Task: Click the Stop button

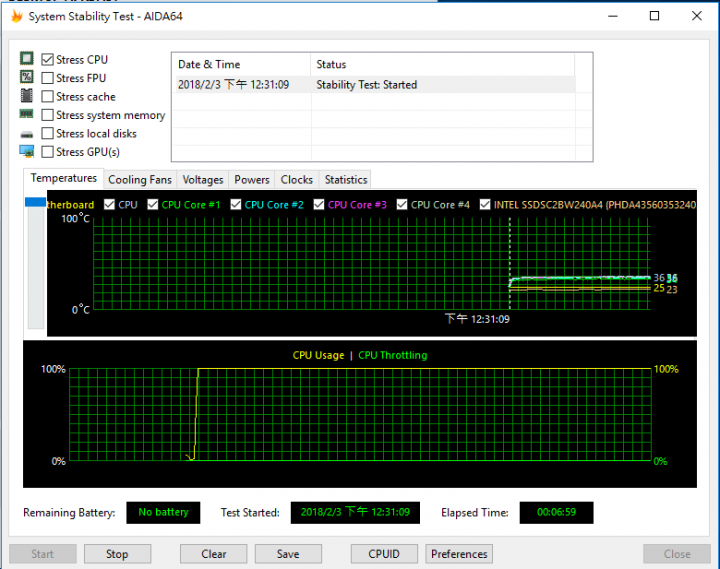Action: pos(117,554)
